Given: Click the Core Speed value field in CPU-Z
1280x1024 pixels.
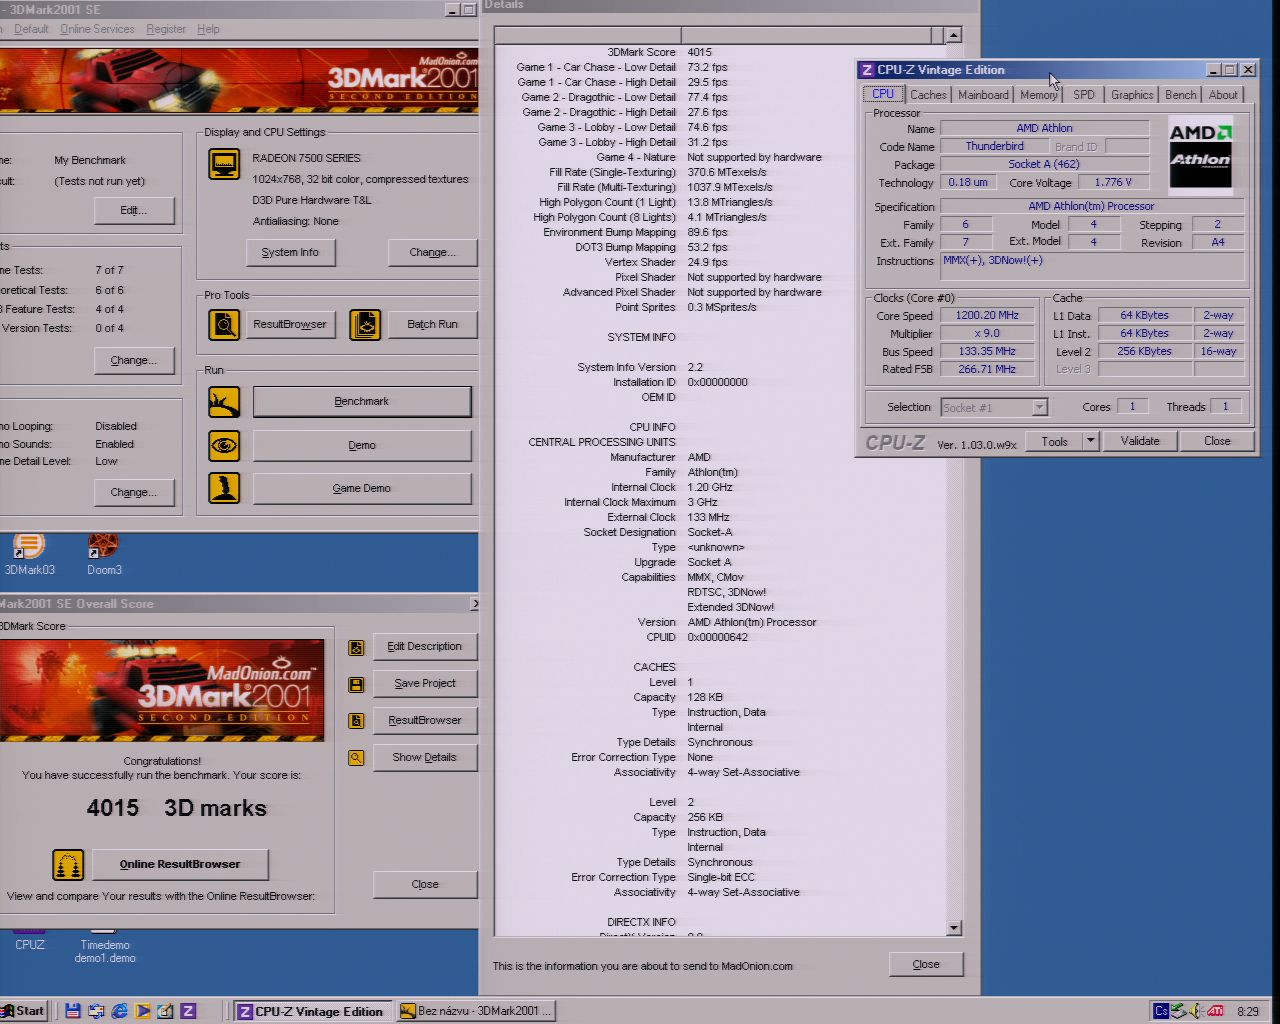Looking at the screenshot, I should pos(987,315).
